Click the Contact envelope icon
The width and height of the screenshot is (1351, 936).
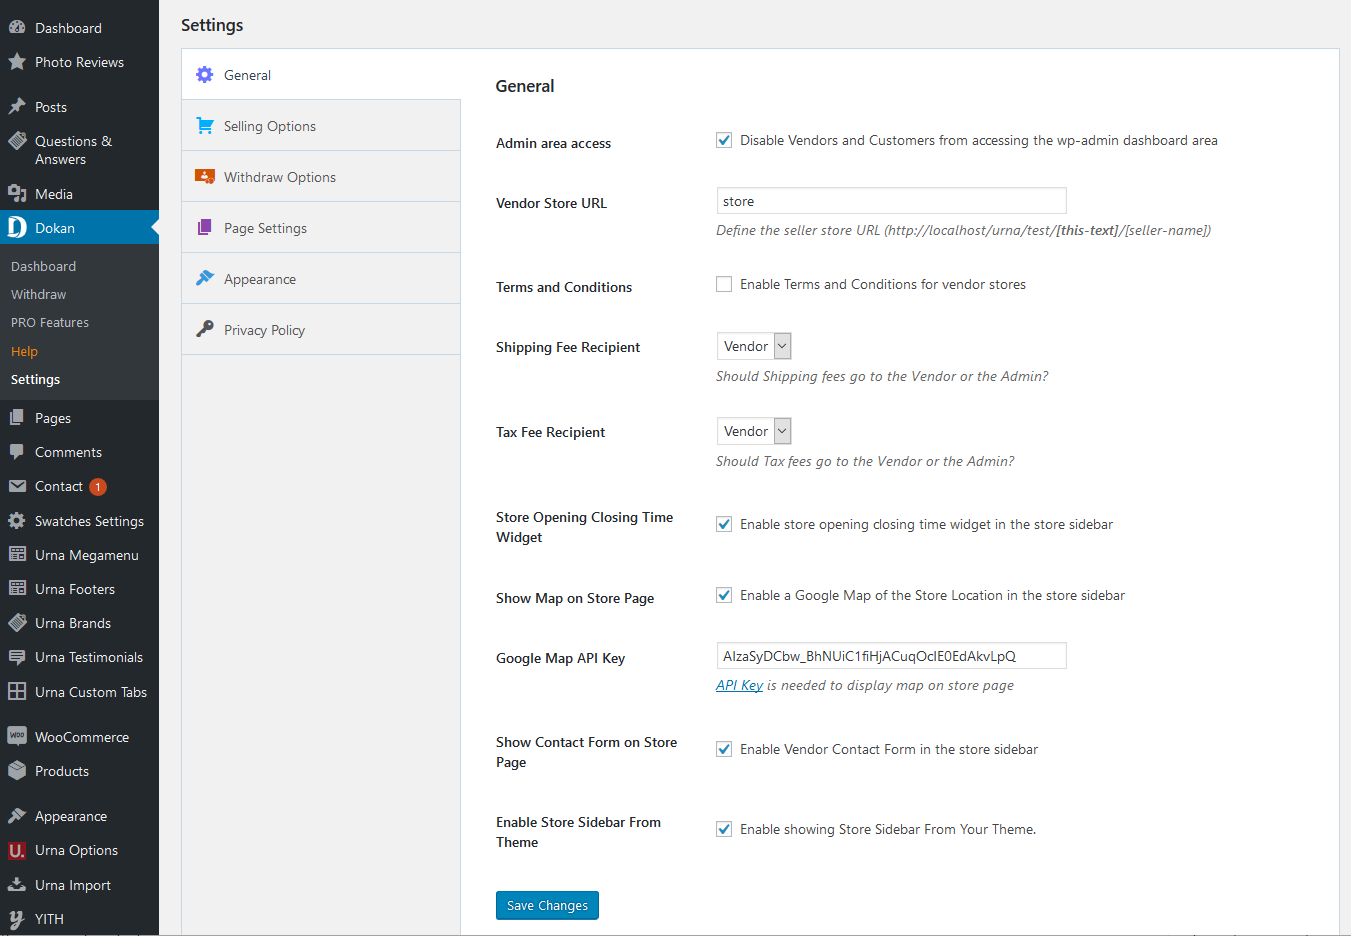coord(17,486)
